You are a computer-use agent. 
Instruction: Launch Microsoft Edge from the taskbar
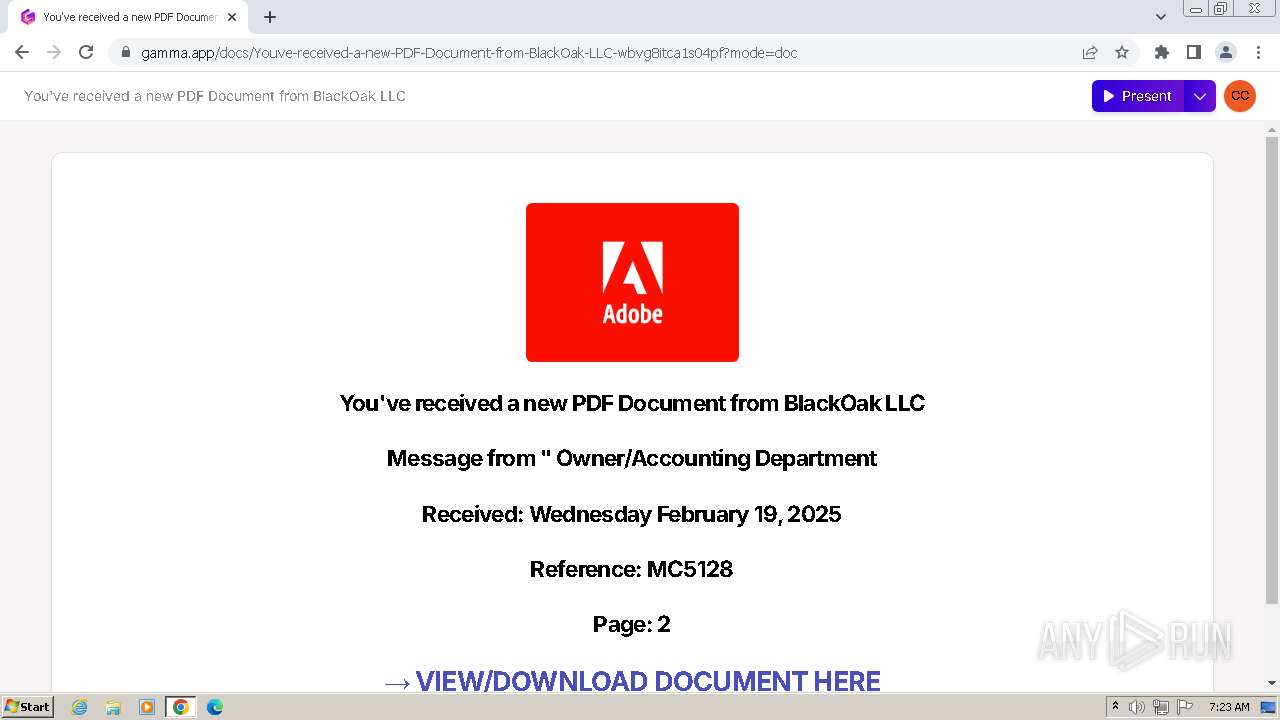(x=215, y=707)
